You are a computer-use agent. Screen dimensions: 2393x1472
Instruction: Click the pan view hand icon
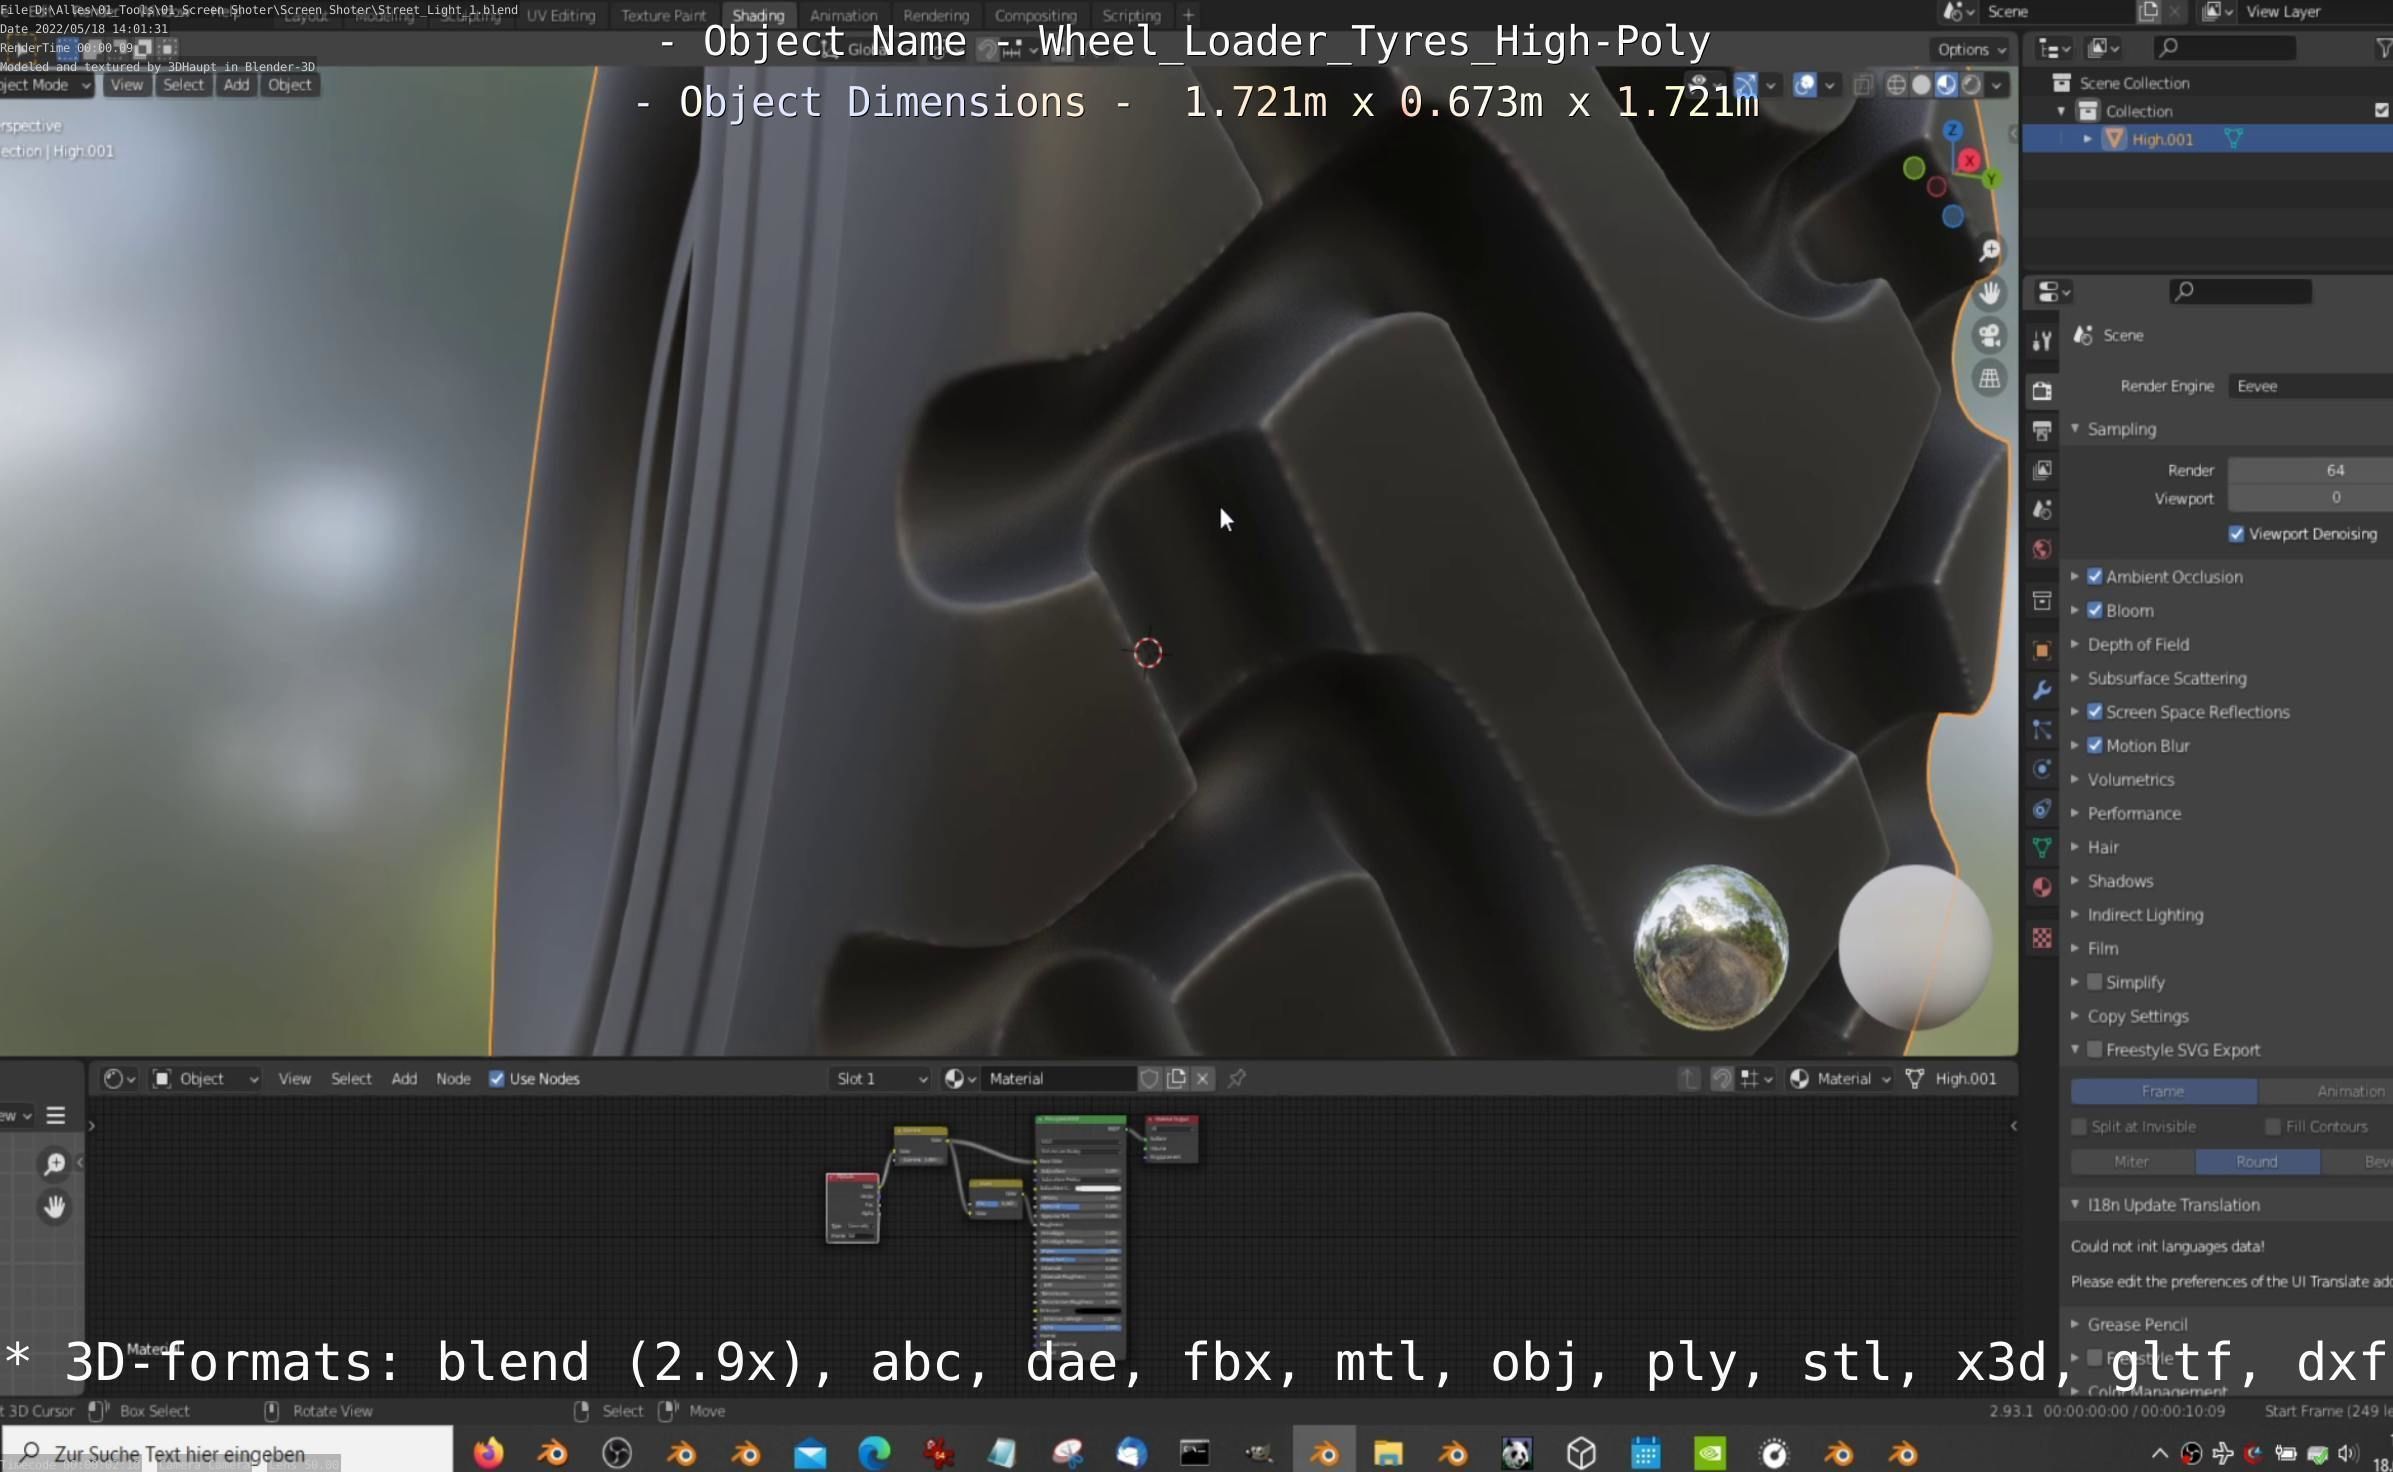[x=1990, y=293]
